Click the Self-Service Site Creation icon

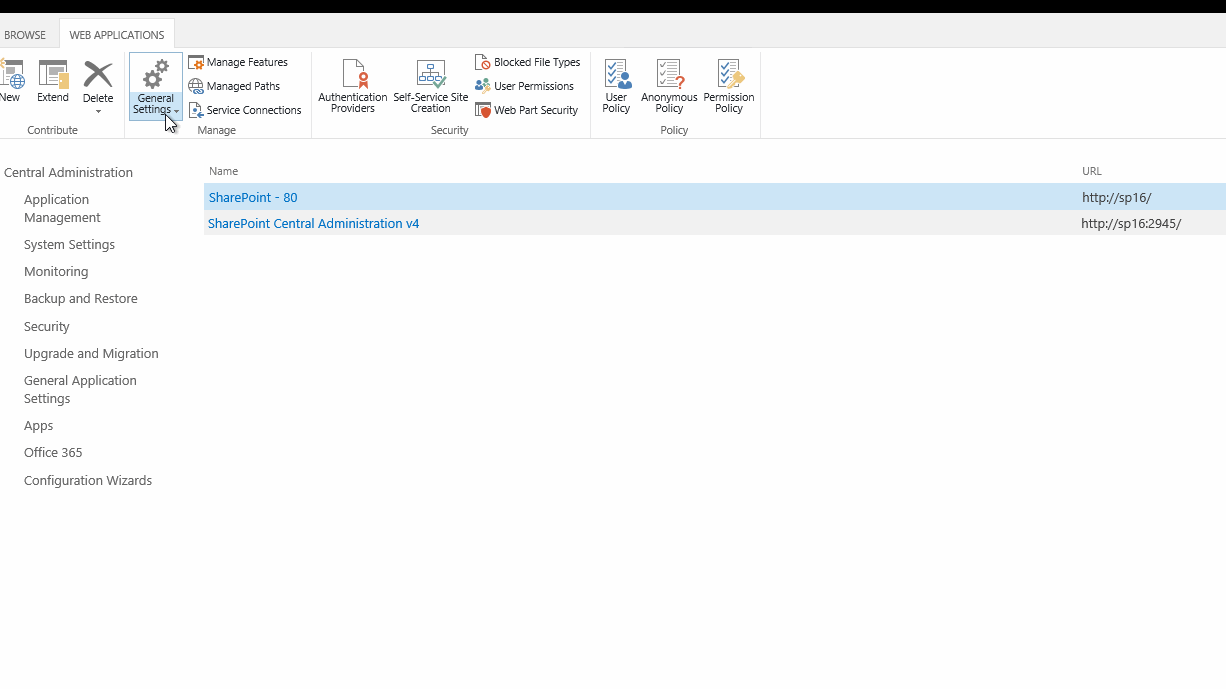430,75
